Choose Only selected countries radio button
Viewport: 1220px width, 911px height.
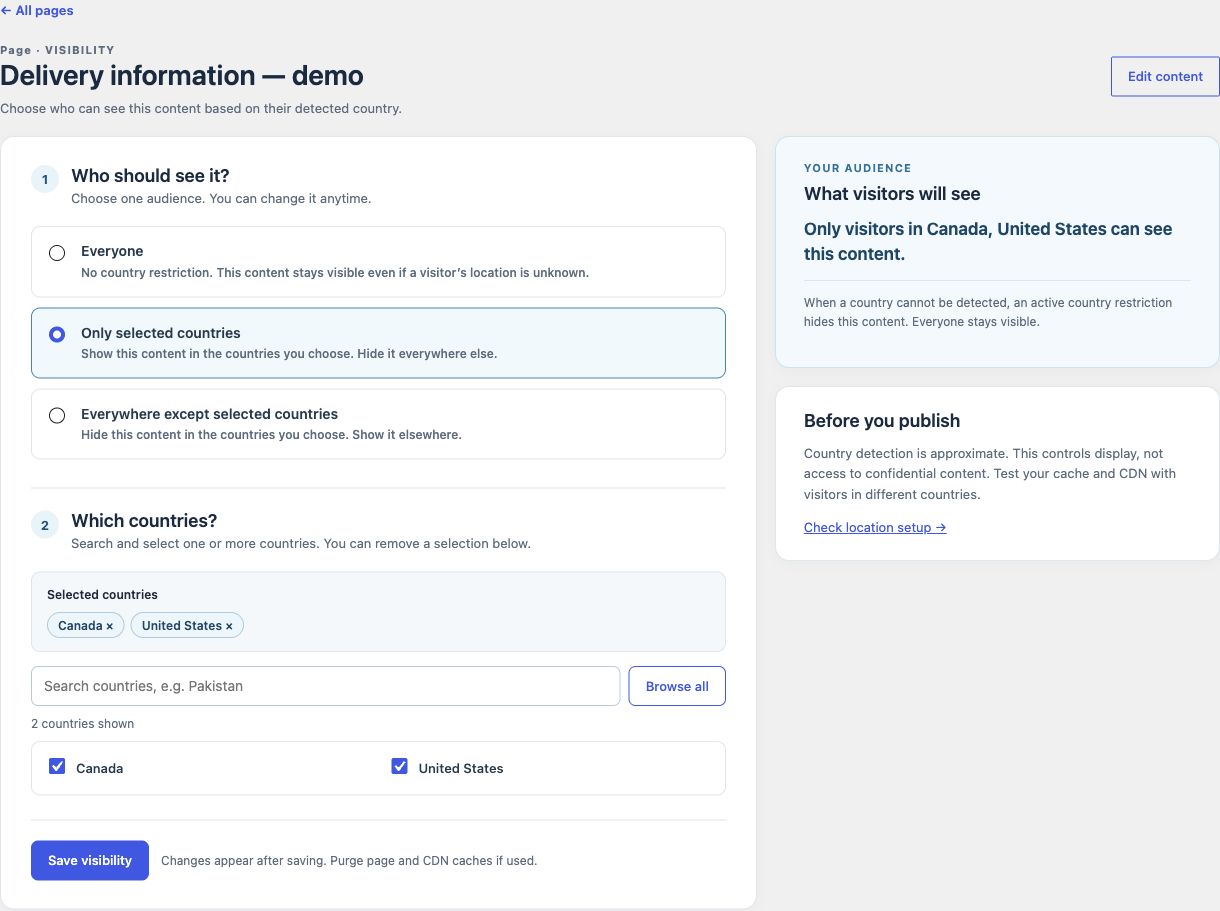(x=57, y=334)
